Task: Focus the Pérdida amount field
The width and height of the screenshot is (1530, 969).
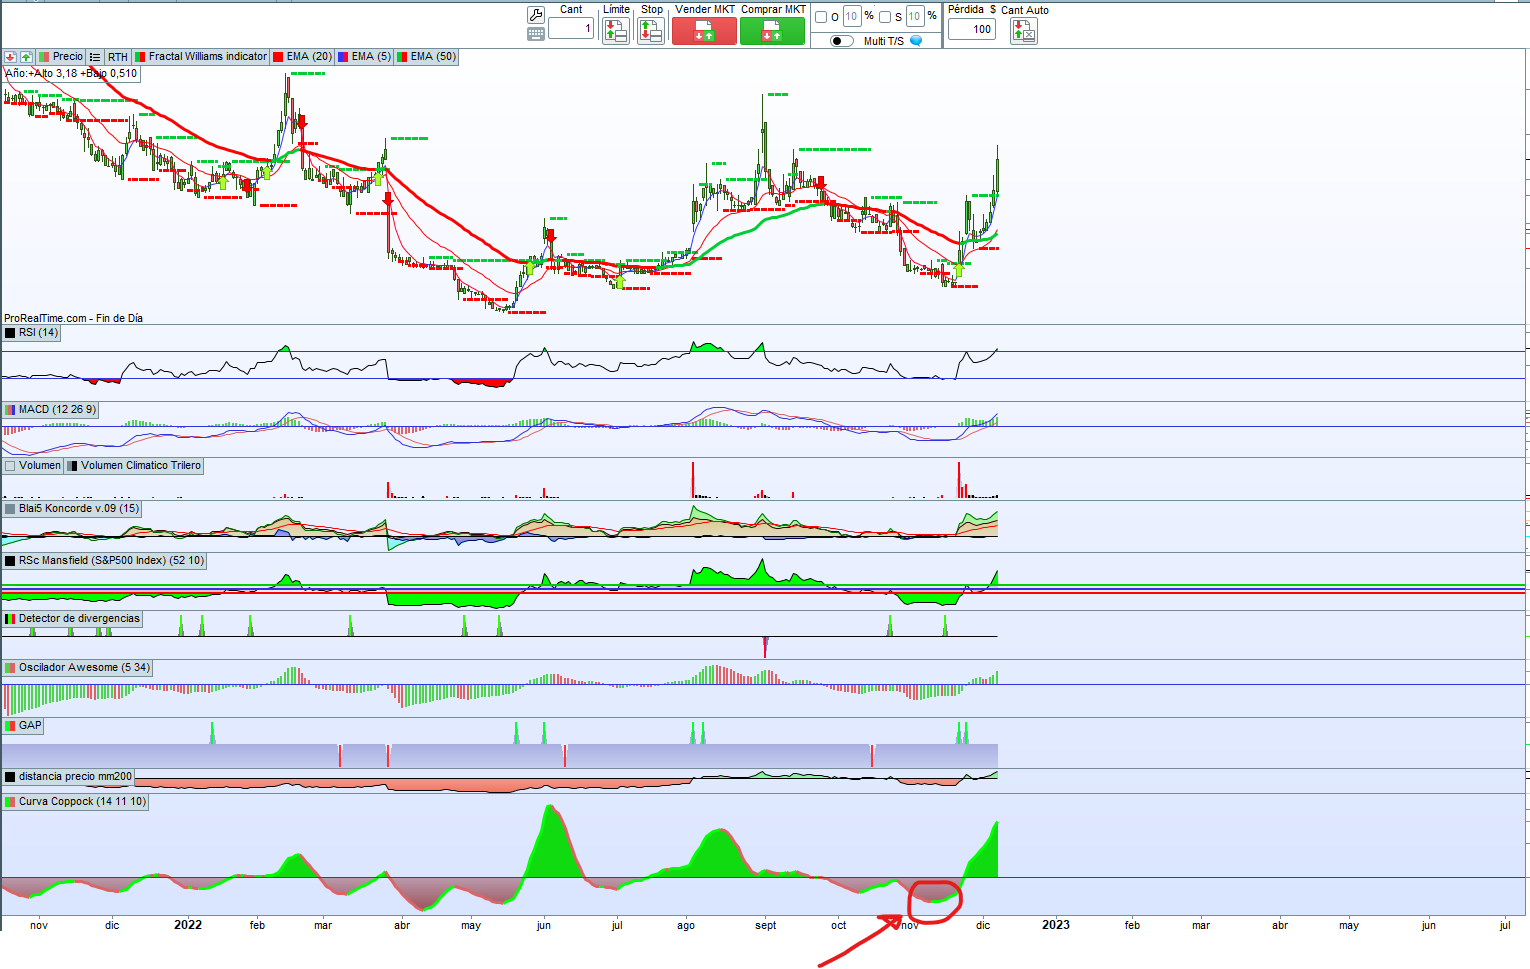Action: (971, 29)
